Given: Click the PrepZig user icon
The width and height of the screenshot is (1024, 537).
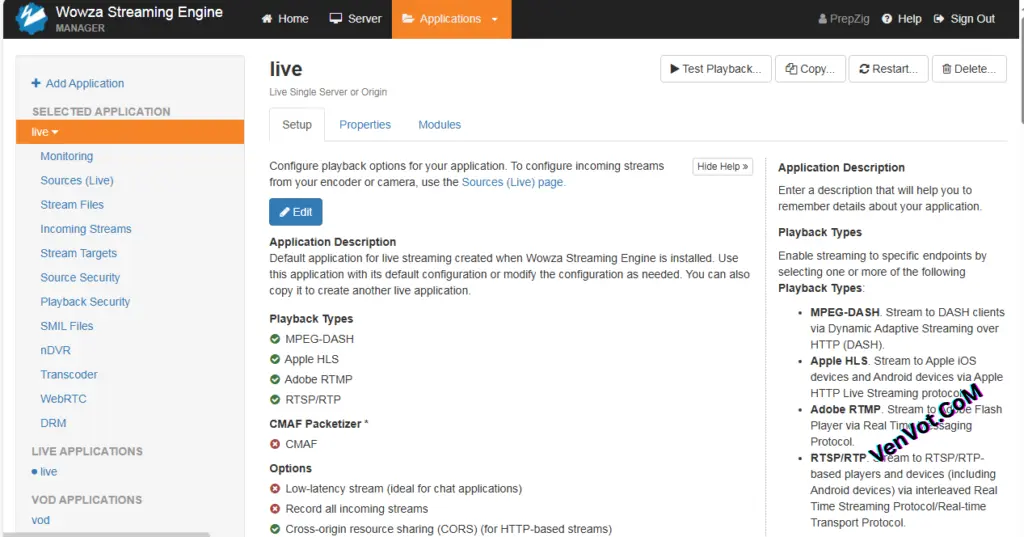Looking at the screenshot, I should coord(822,19).
